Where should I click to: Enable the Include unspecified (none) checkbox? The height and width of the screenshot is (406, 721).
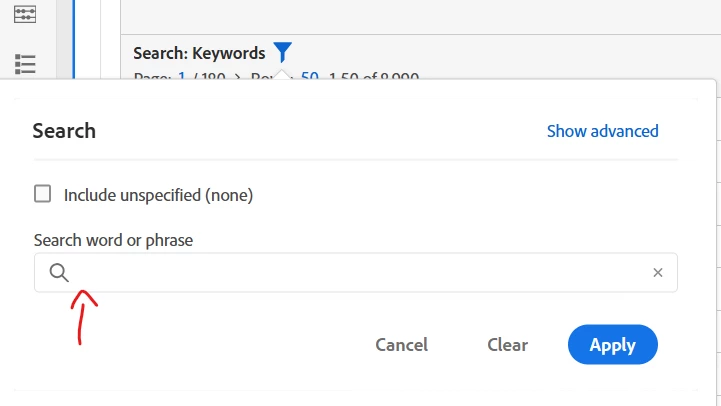[x=43, y=194]
